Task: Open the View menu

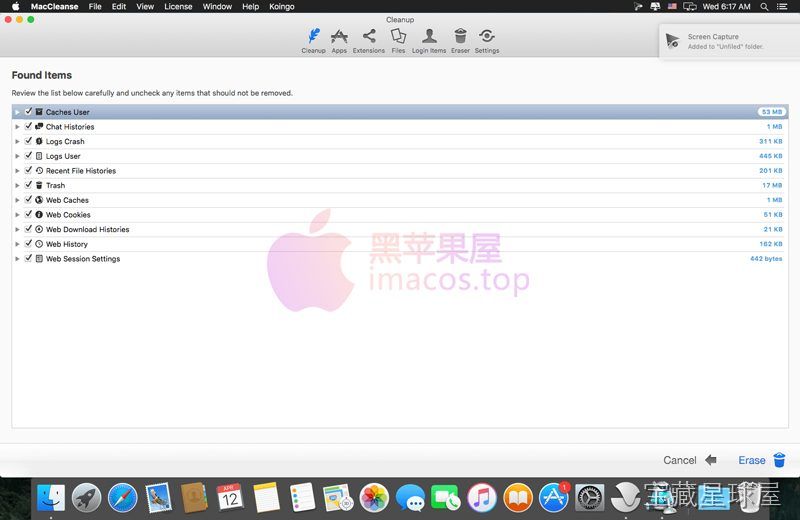Action: tap(145, 7)
